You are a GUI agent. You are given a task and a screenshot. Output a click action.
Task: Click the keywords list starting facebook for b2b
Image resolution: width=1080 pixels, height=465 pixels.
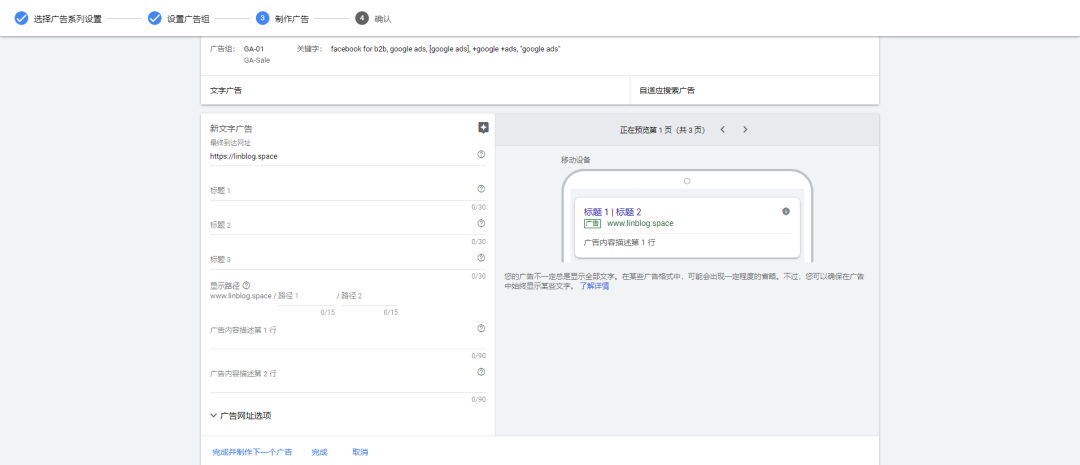446,49
